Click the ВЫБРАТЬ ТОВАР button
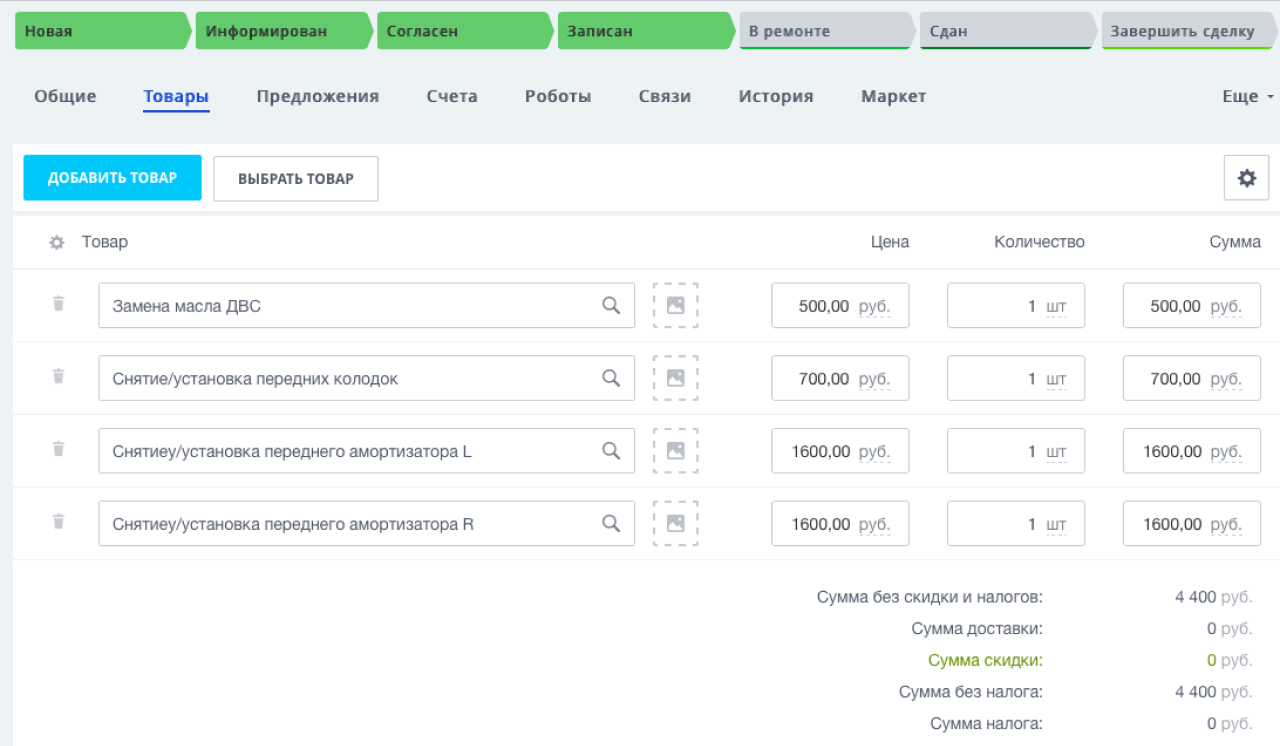Screen dimensions: 1280x746 tap(296, 179)
